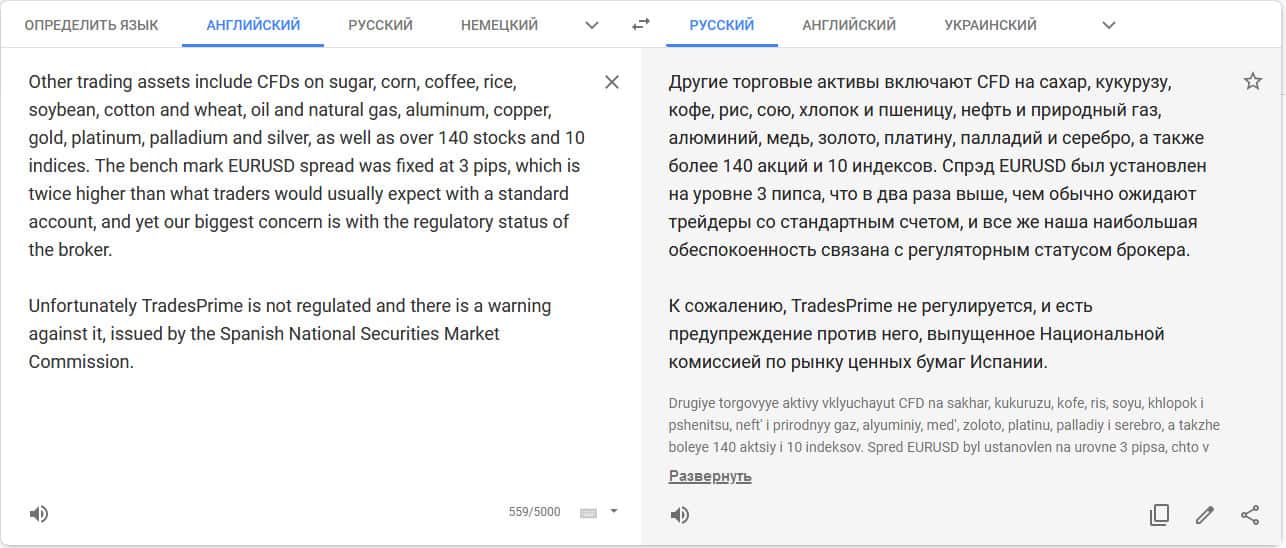The height and width of the screenshot is (548, 1286).
Task: Click the Russian translated text paragraph
Action: (x=937, y=165)
